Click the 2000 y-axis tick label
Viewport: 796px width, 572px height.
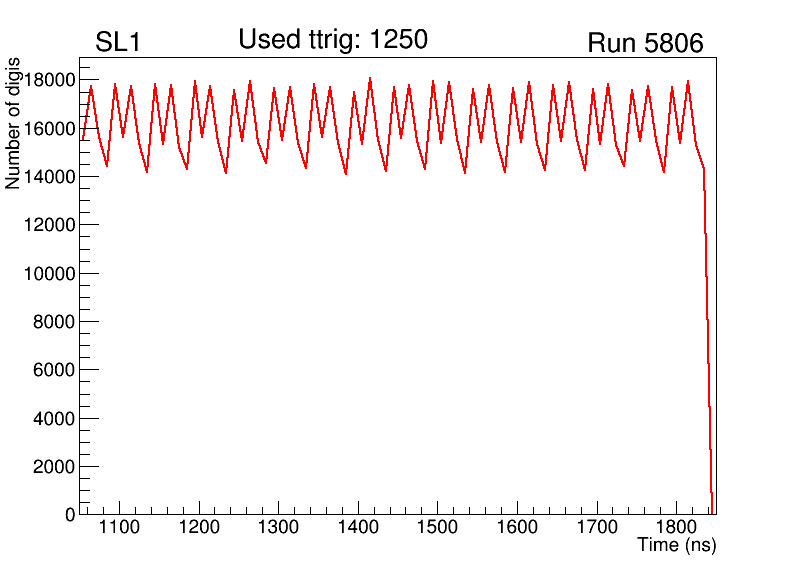coord(54,467)
